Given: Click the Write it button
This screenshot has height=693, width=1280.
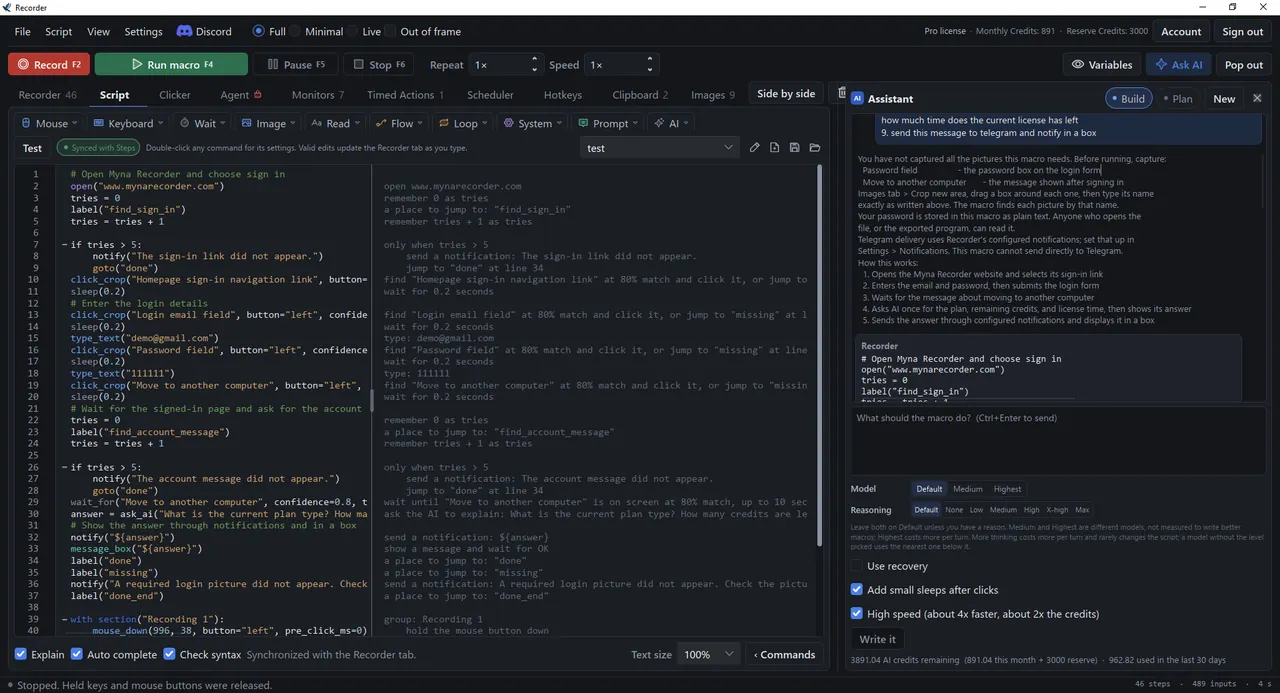Looking at the screenshot, I should (x=878, y=639).
